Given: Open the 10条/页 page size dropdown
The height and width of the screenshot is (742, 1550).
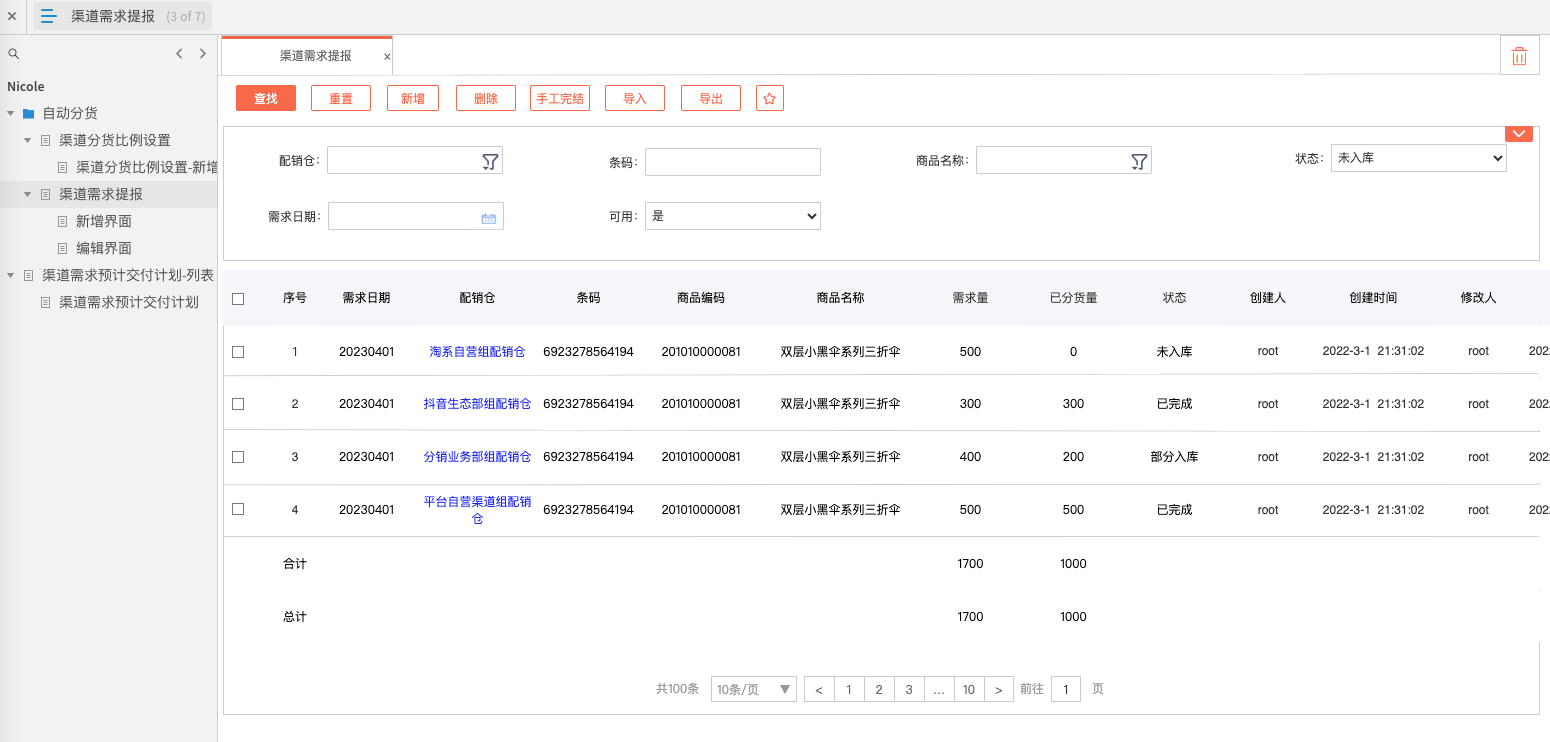Looking at the screenshot, I should coord(753,689).
